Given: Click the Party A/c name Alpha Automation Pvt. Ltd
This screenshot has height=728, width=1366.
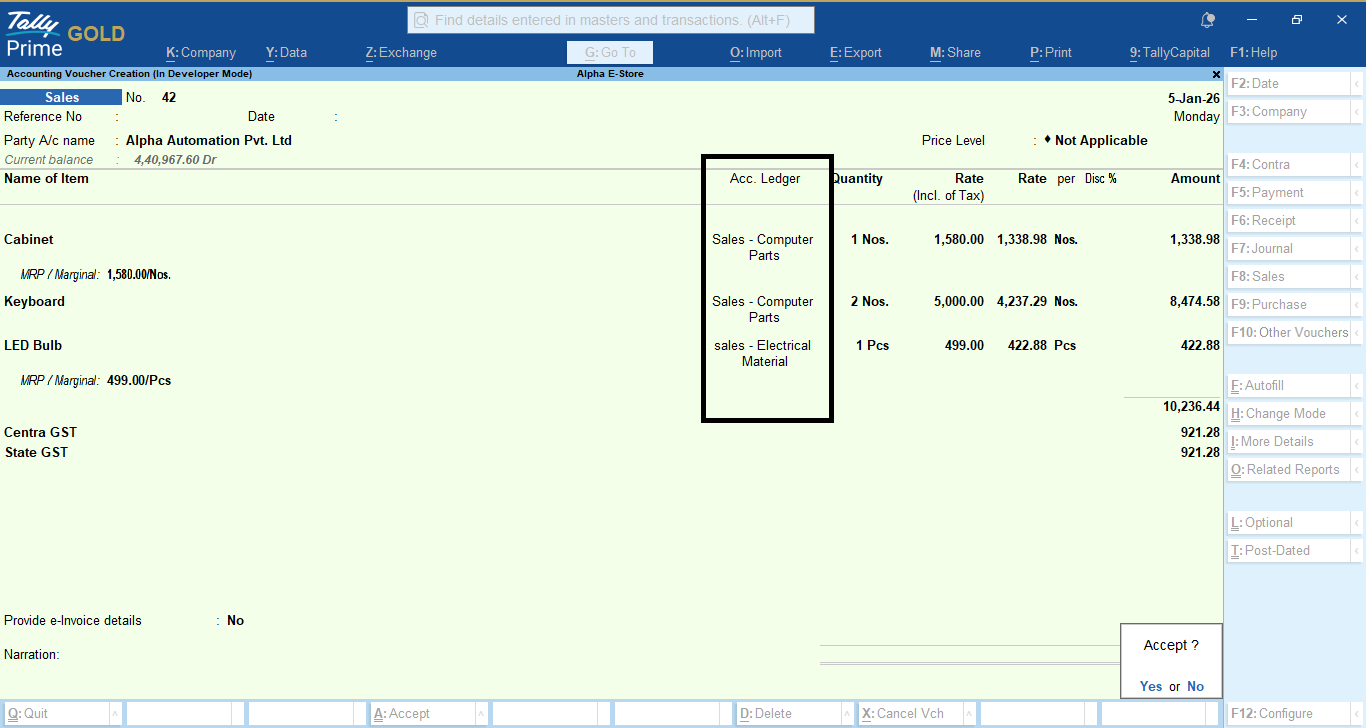Looking at the screenshot, I should [209, 141].
